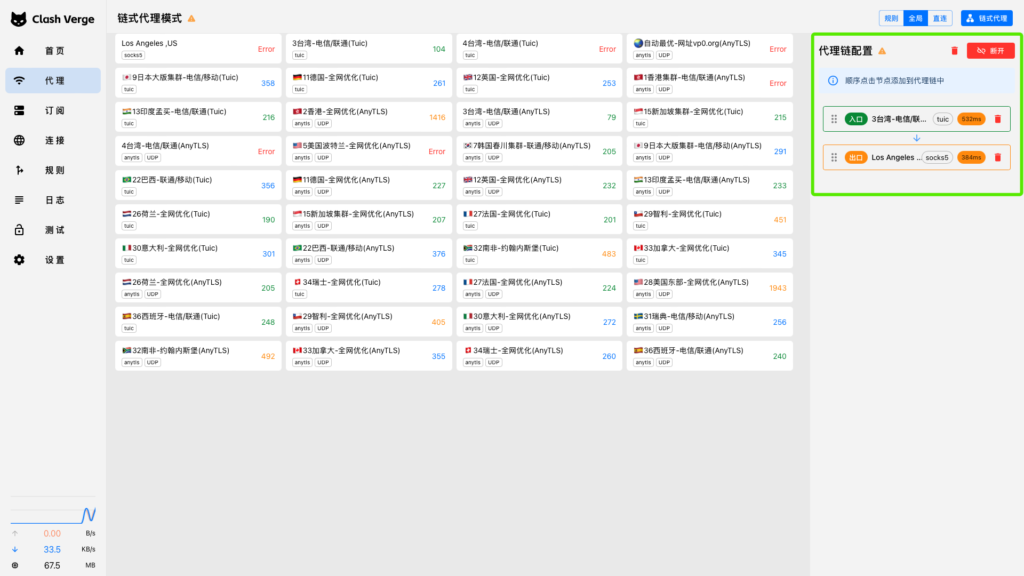Click the 532ms latency chip in chain

971,119
